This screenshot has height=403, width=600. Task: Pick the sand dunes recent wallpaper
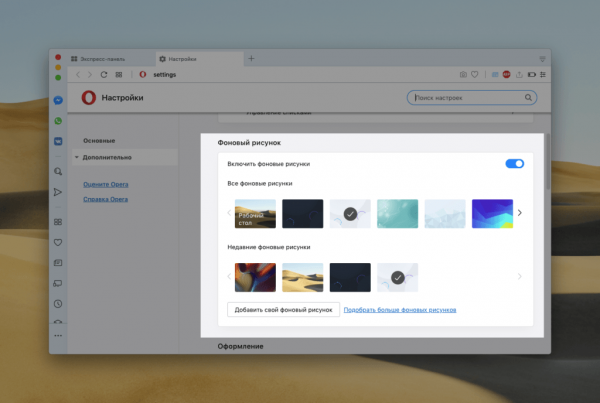303,277
